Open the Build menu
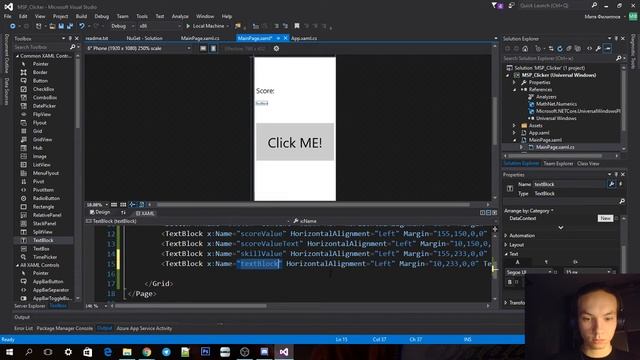The height and width of the screenshot is (360, 640). click(x=81, y=16)
